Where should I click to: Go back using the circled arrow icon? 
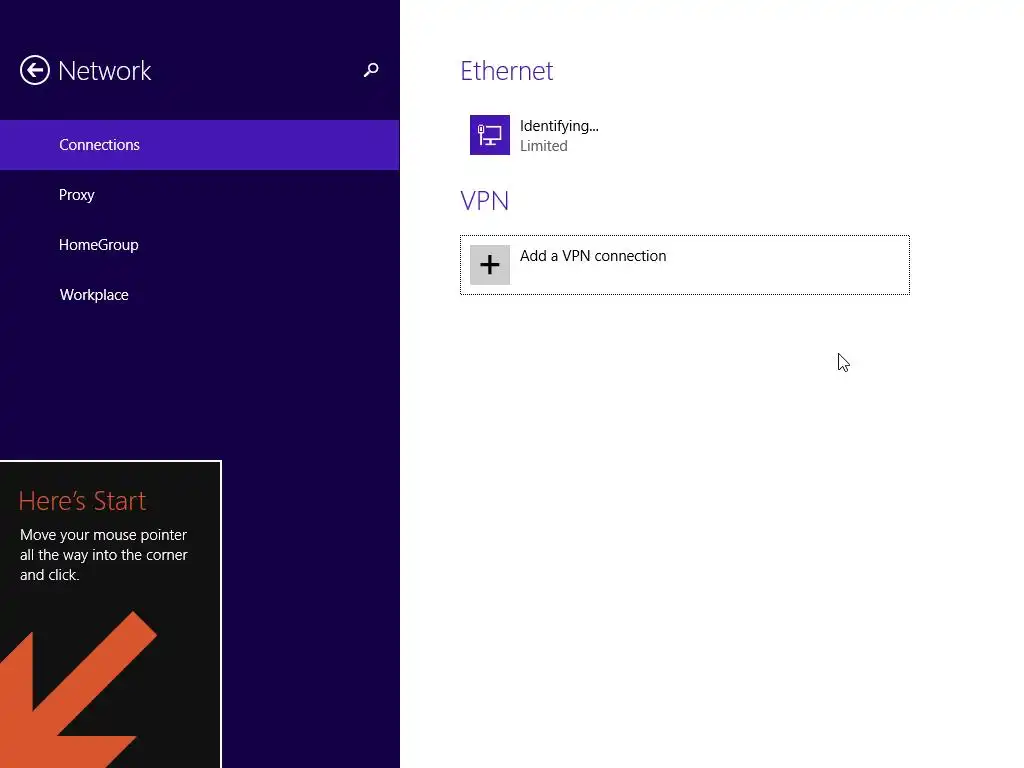click(35, 70)
